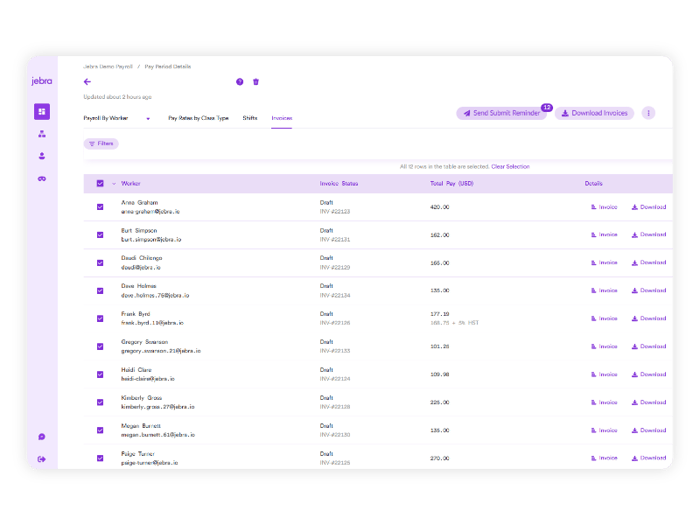Click the Send Submit Reminder button
The image size is (700, 525).
(501, 113)
